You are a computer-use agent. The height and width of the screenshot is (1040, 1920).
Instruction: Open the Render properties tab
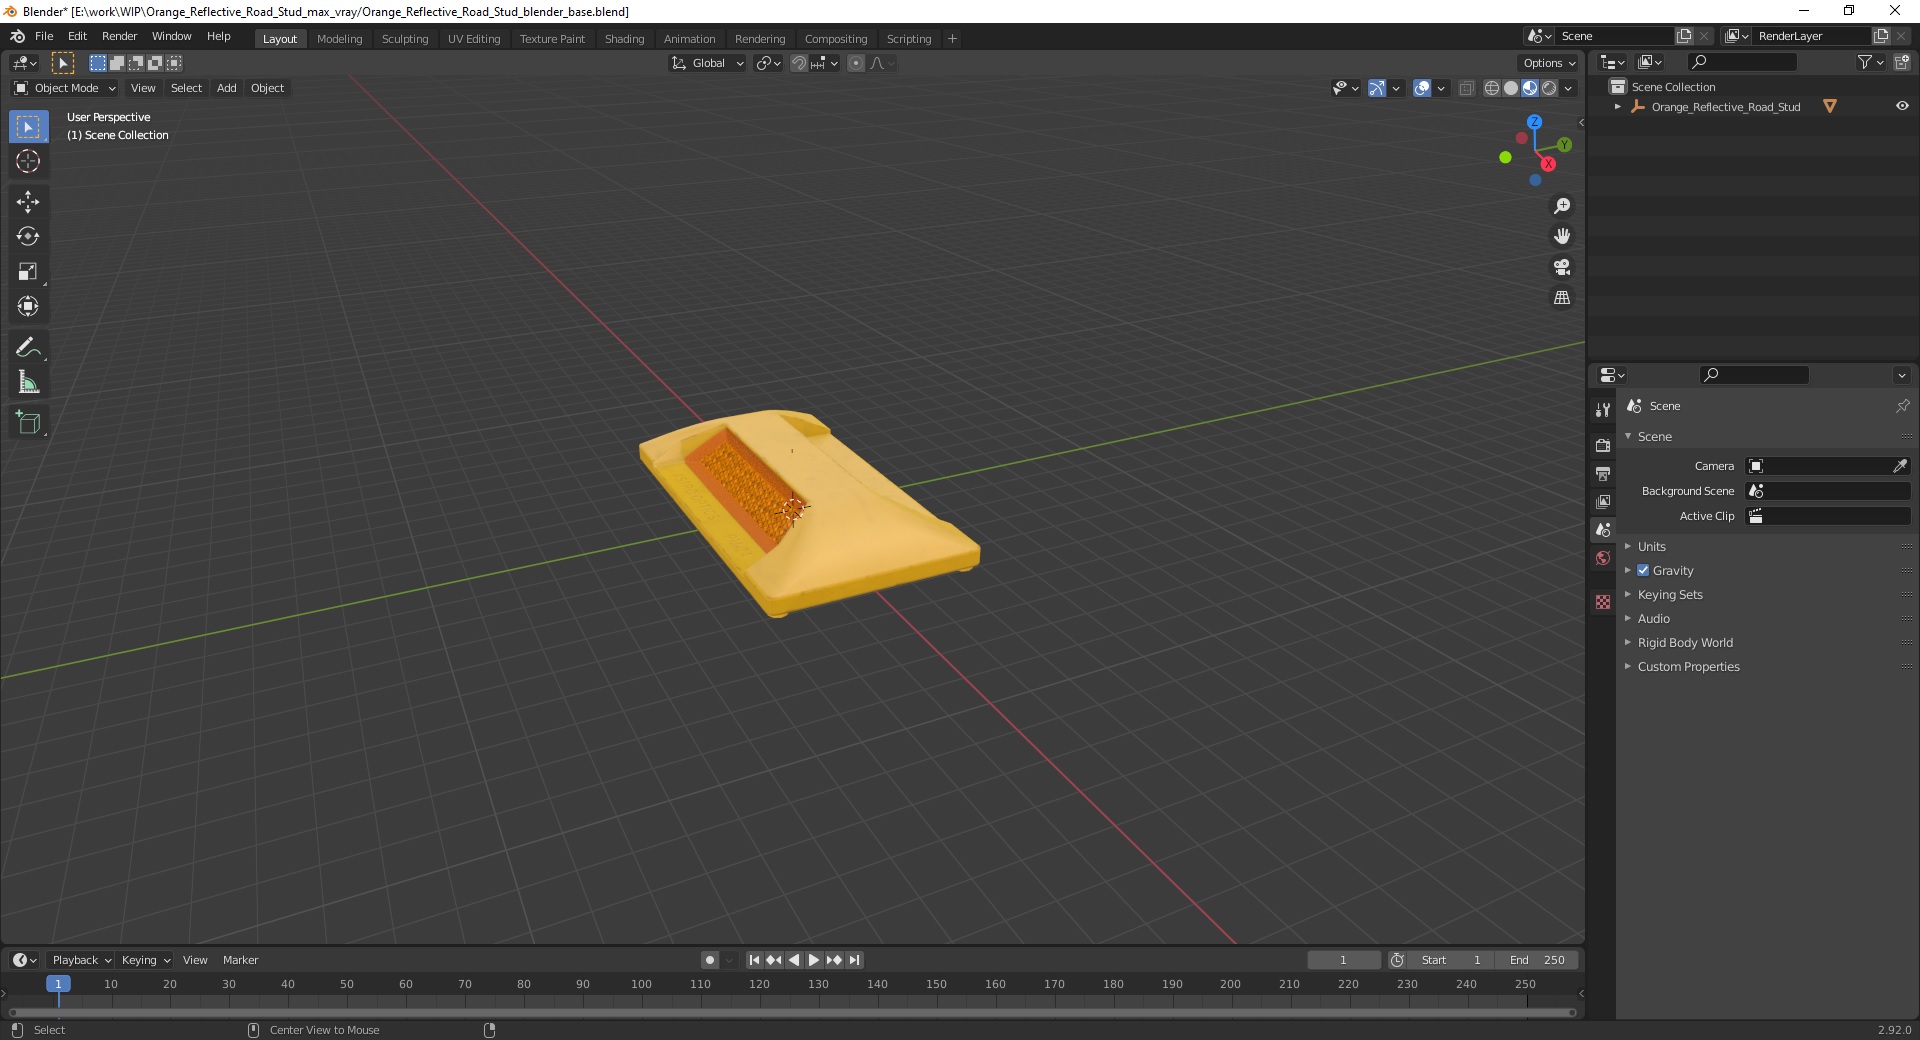(x=1603, y=445)
